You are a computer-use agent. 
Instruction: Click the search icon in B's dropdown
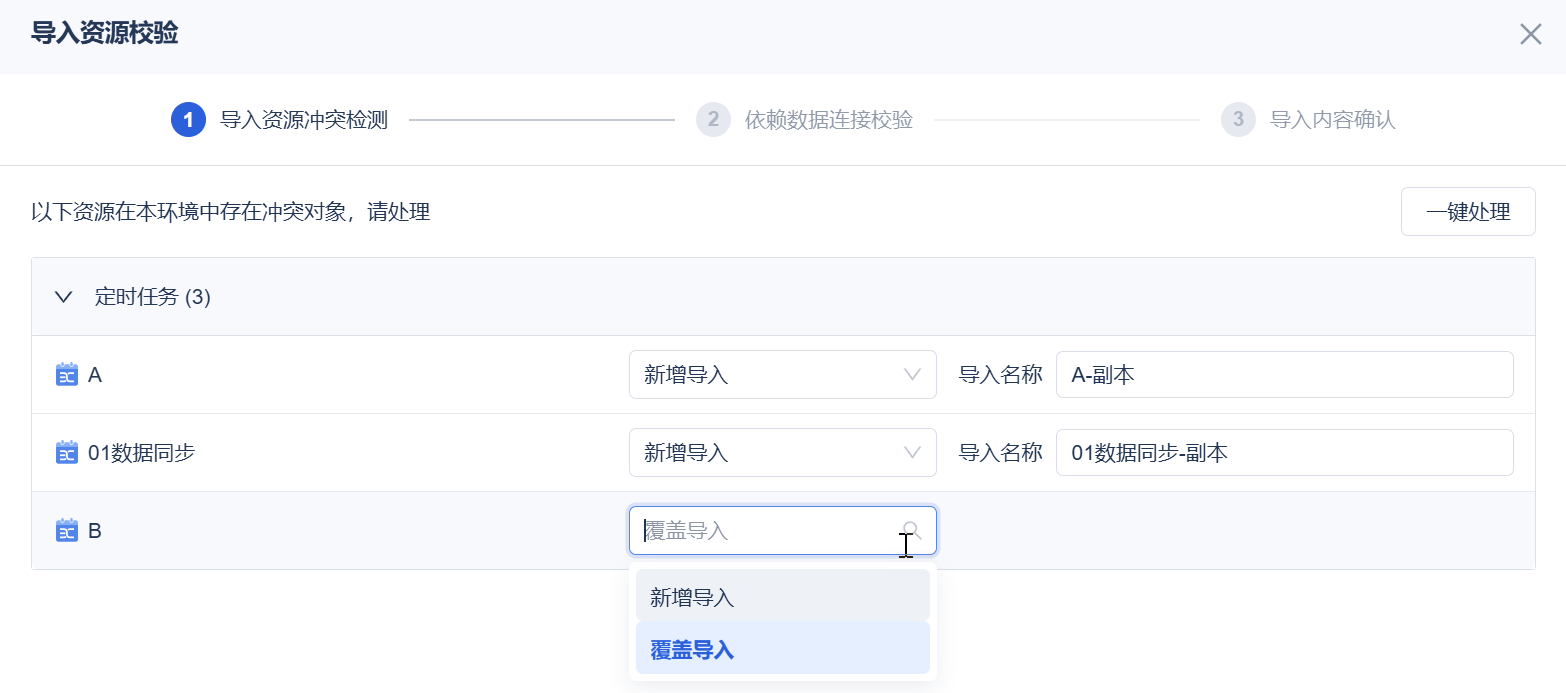pos(912,531)
